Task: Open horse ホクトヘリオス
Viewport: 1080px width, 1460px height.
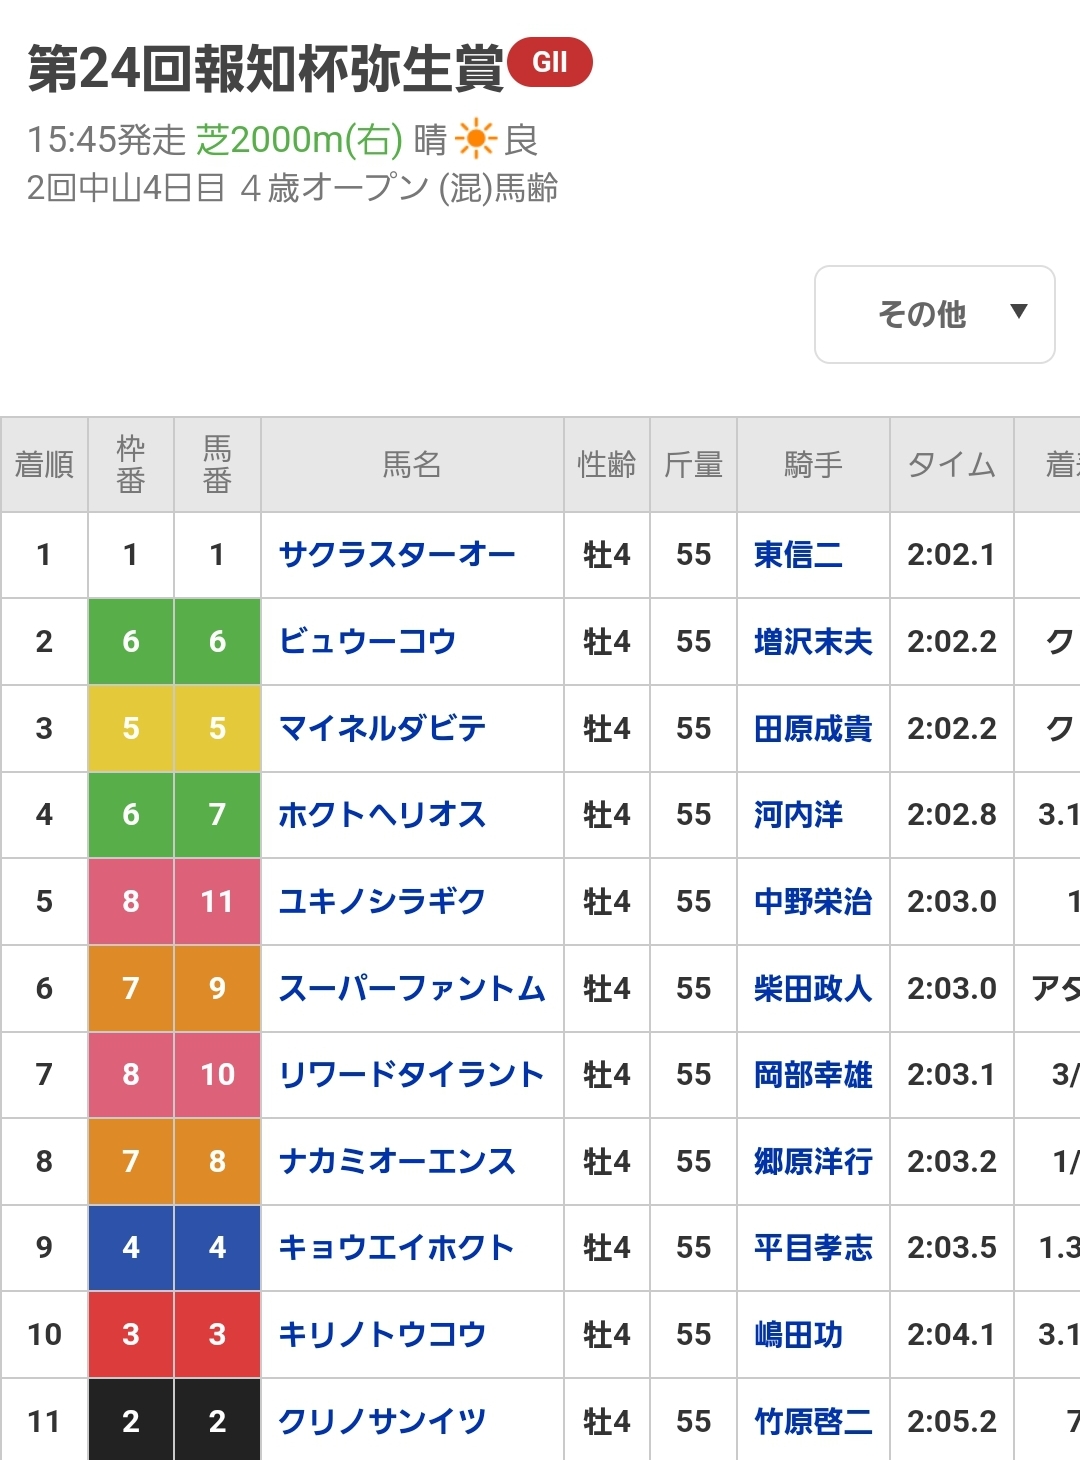Action: [382, 814]
